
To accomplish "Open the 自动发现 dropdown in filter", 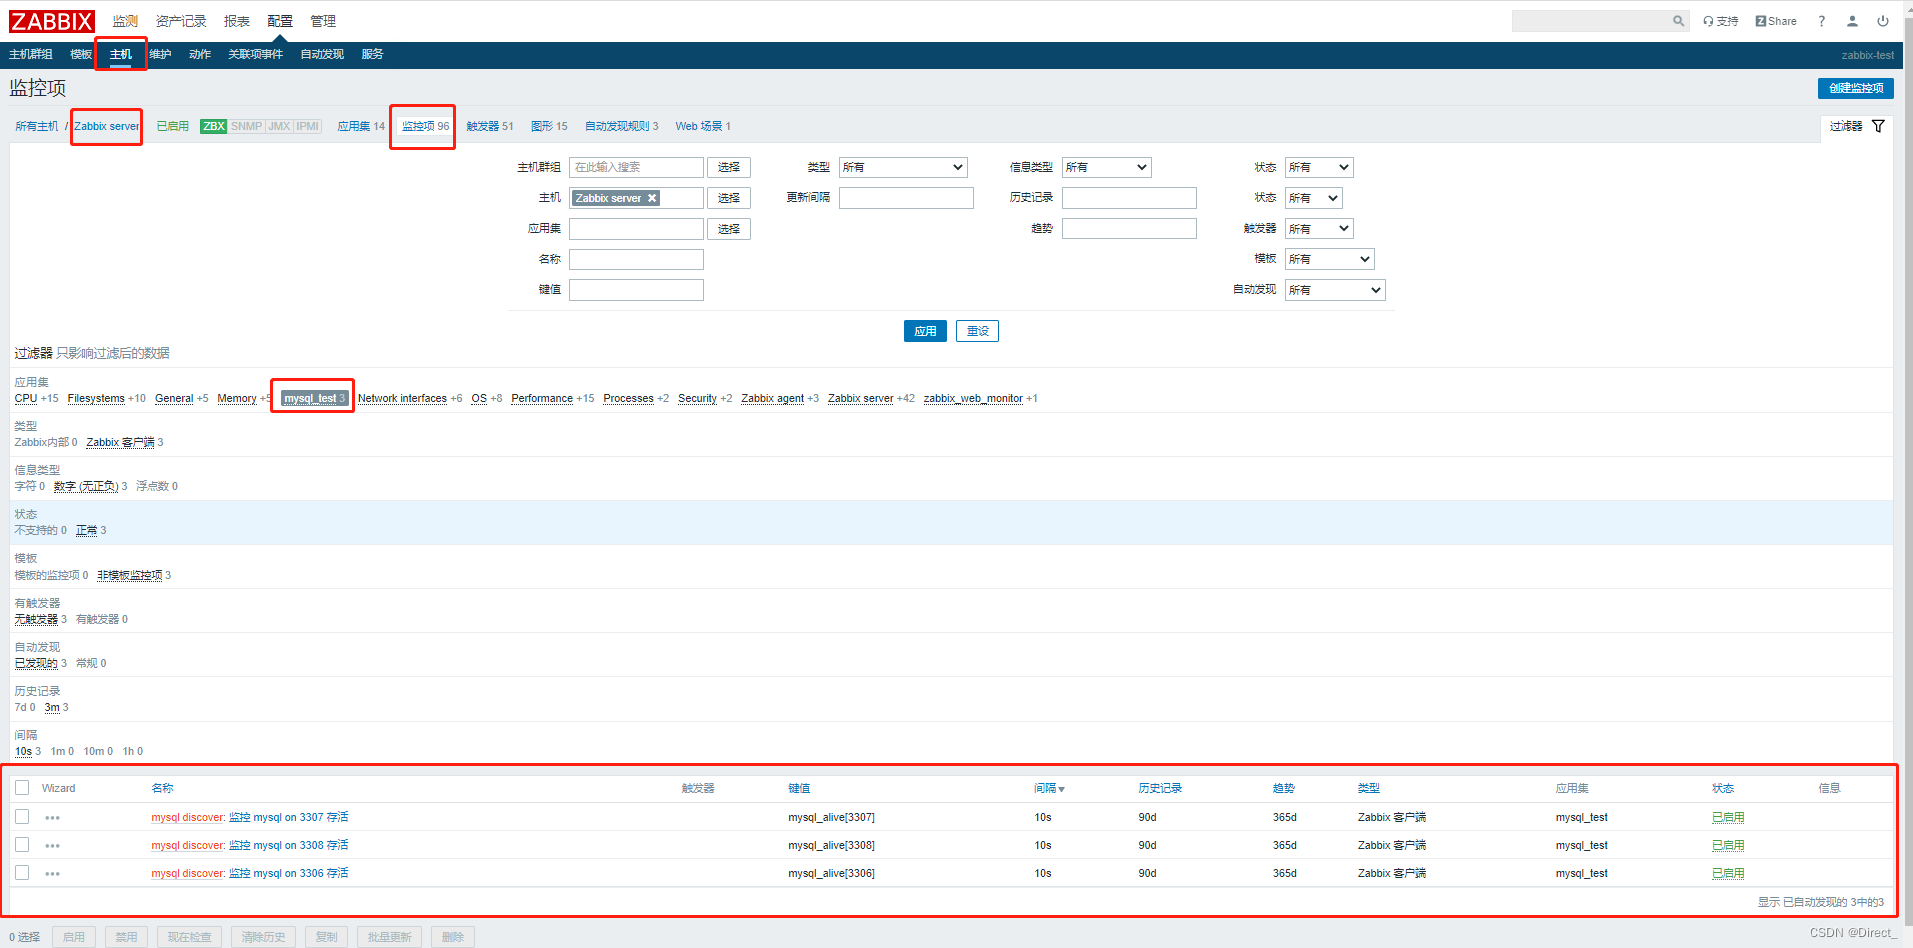I will coord(1335,290).
